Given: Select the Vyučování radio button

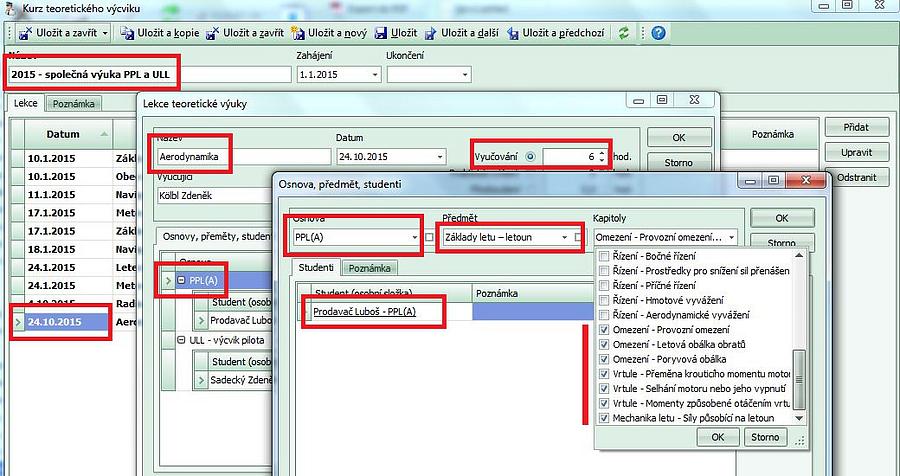Looking at the screenshot, I should 530,157.
